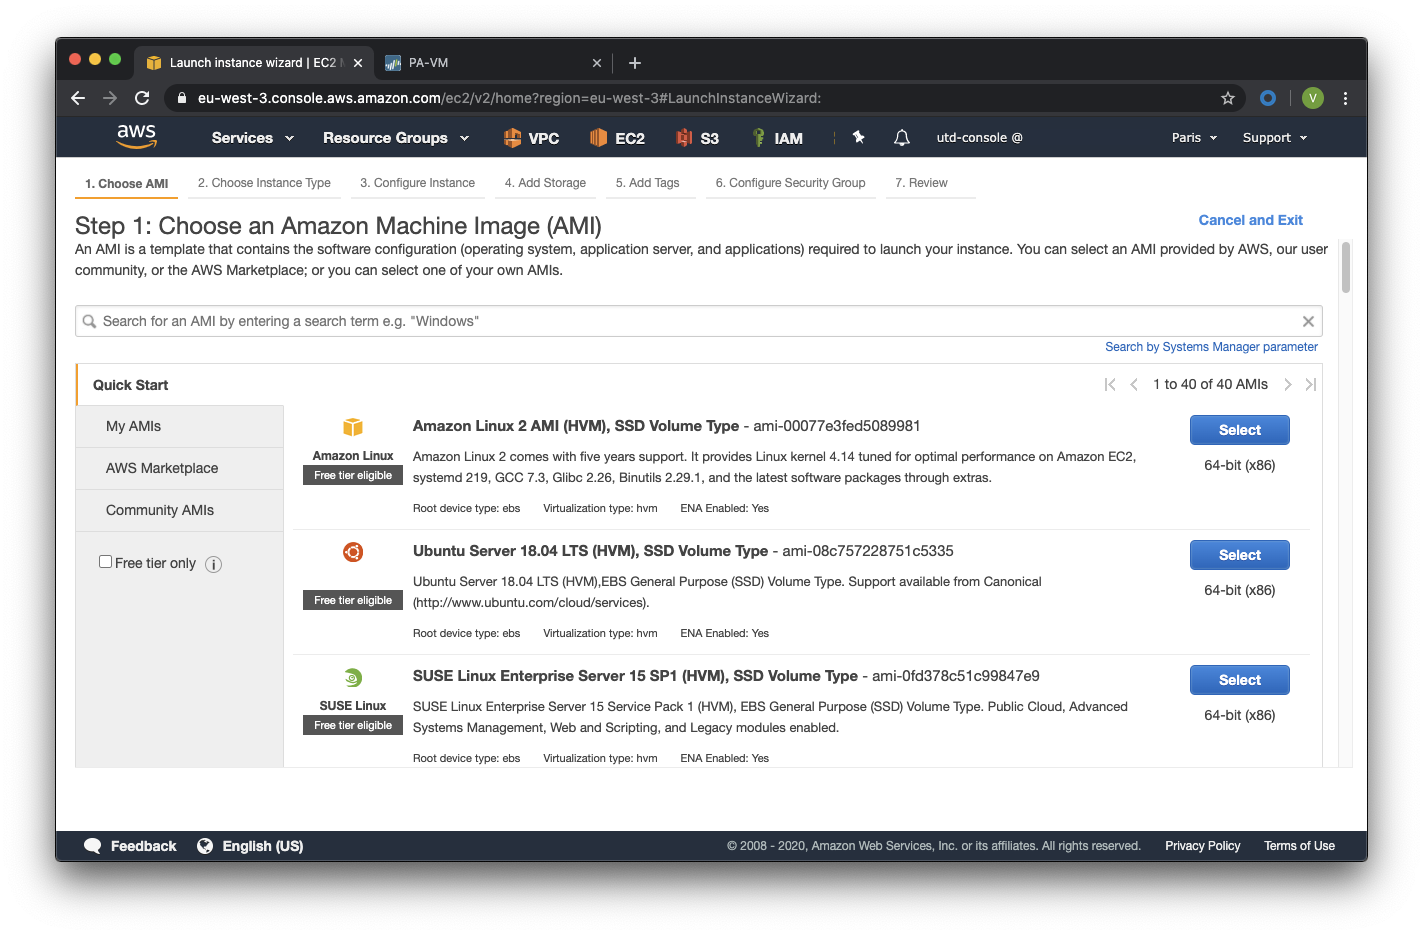
Task: Click the SUSE Linux AMI logo
Action: [353, 677]
